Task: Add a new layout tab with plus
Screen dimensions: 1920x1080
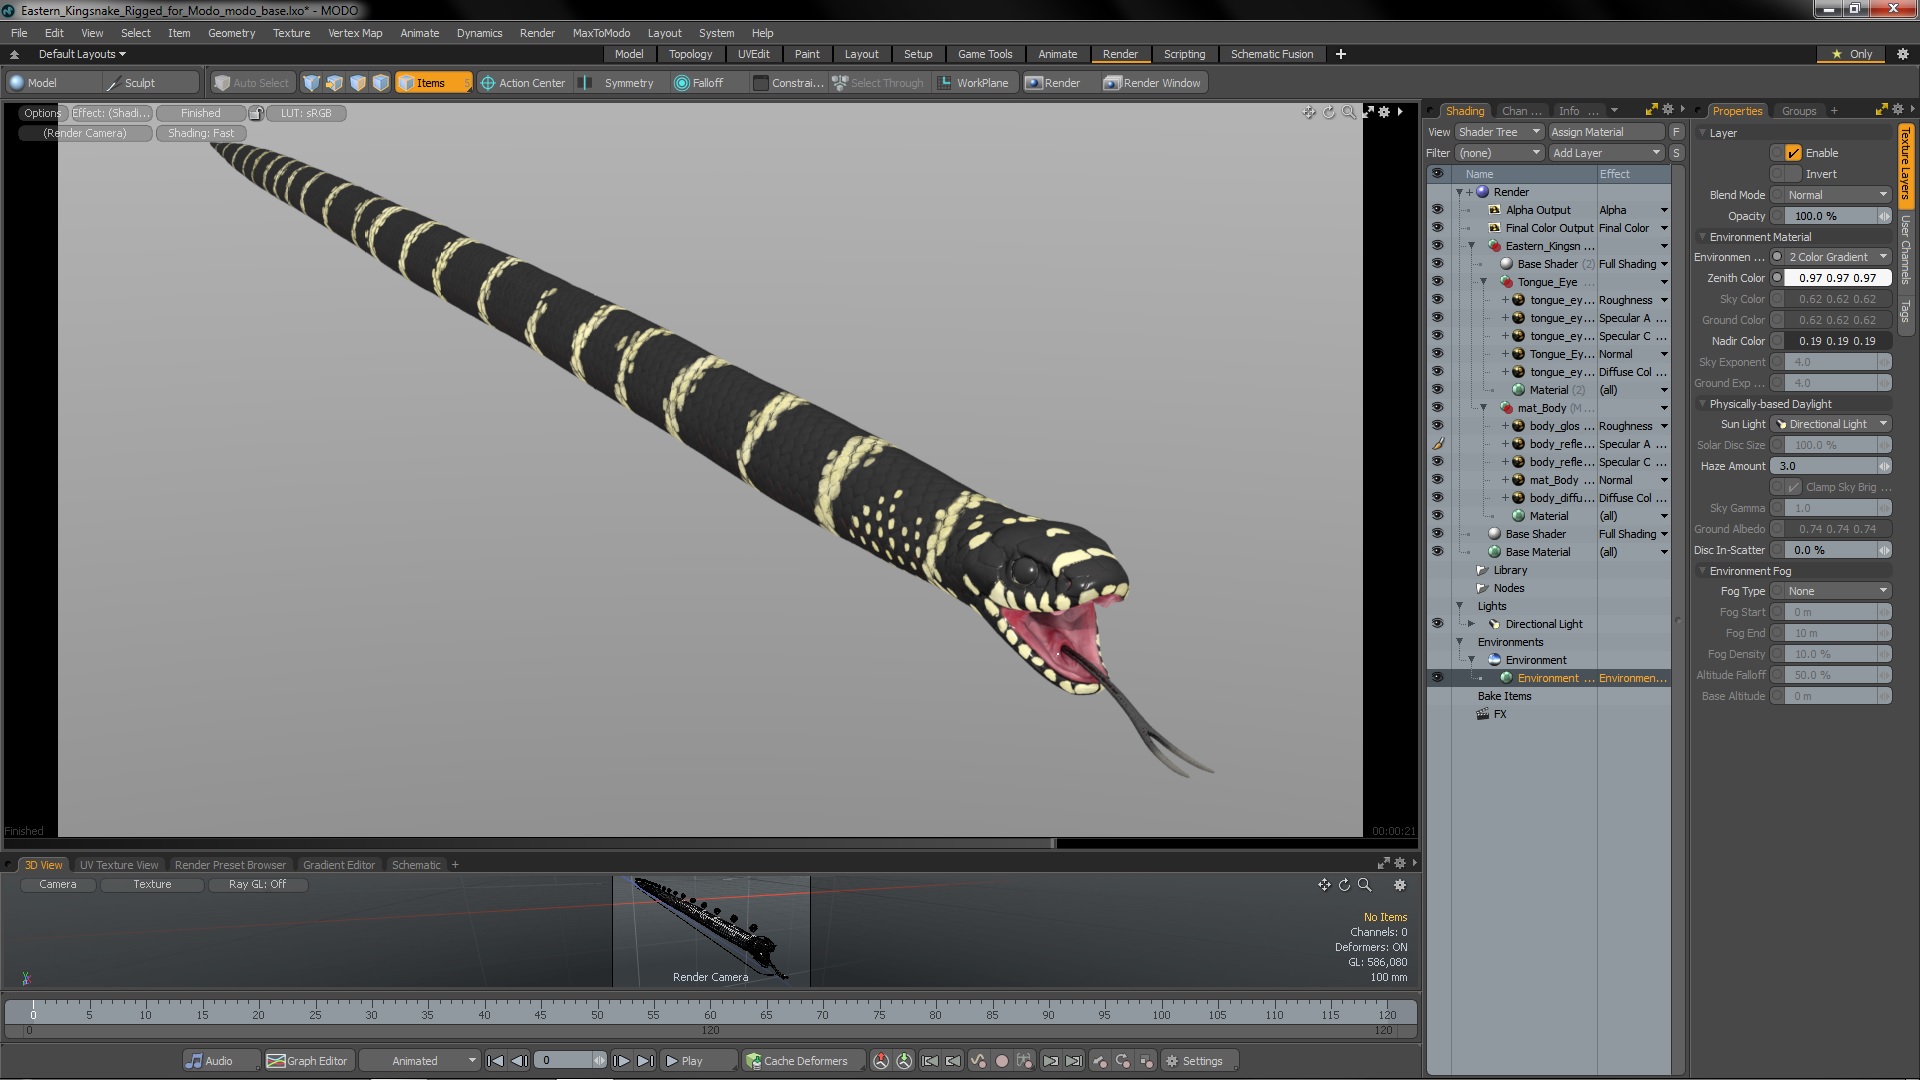Action: coord(1340,54)
